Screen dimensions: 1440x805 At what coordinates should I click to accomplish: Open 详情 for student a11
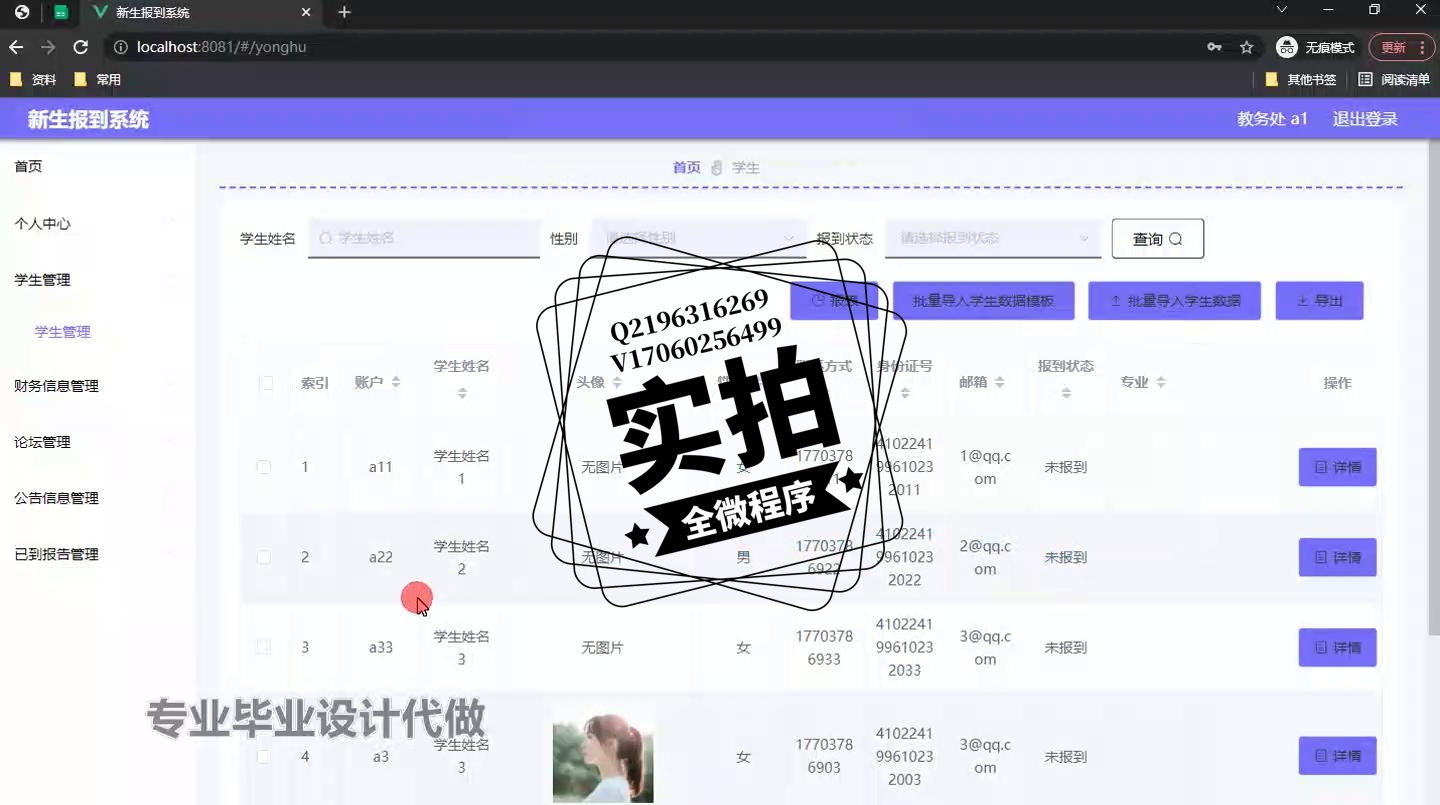coord(1338,467)
